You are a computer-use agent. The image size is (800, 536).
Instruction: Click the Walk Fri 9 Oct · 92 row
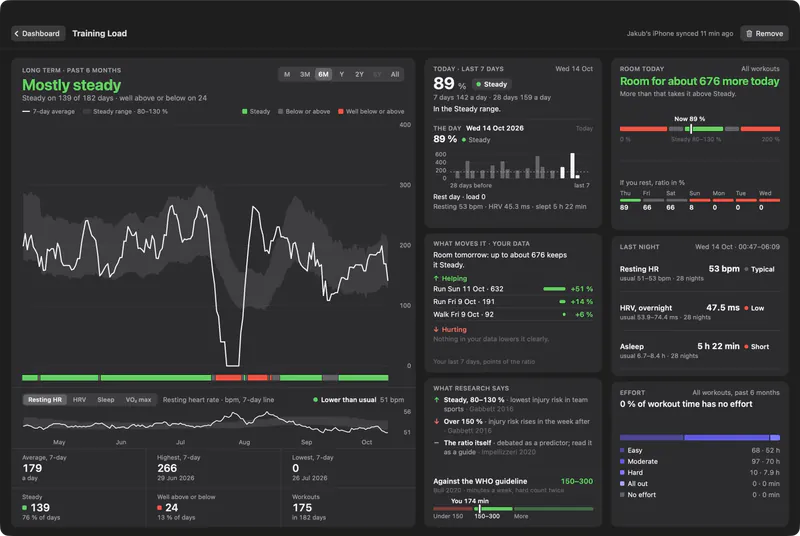[513, 315]
